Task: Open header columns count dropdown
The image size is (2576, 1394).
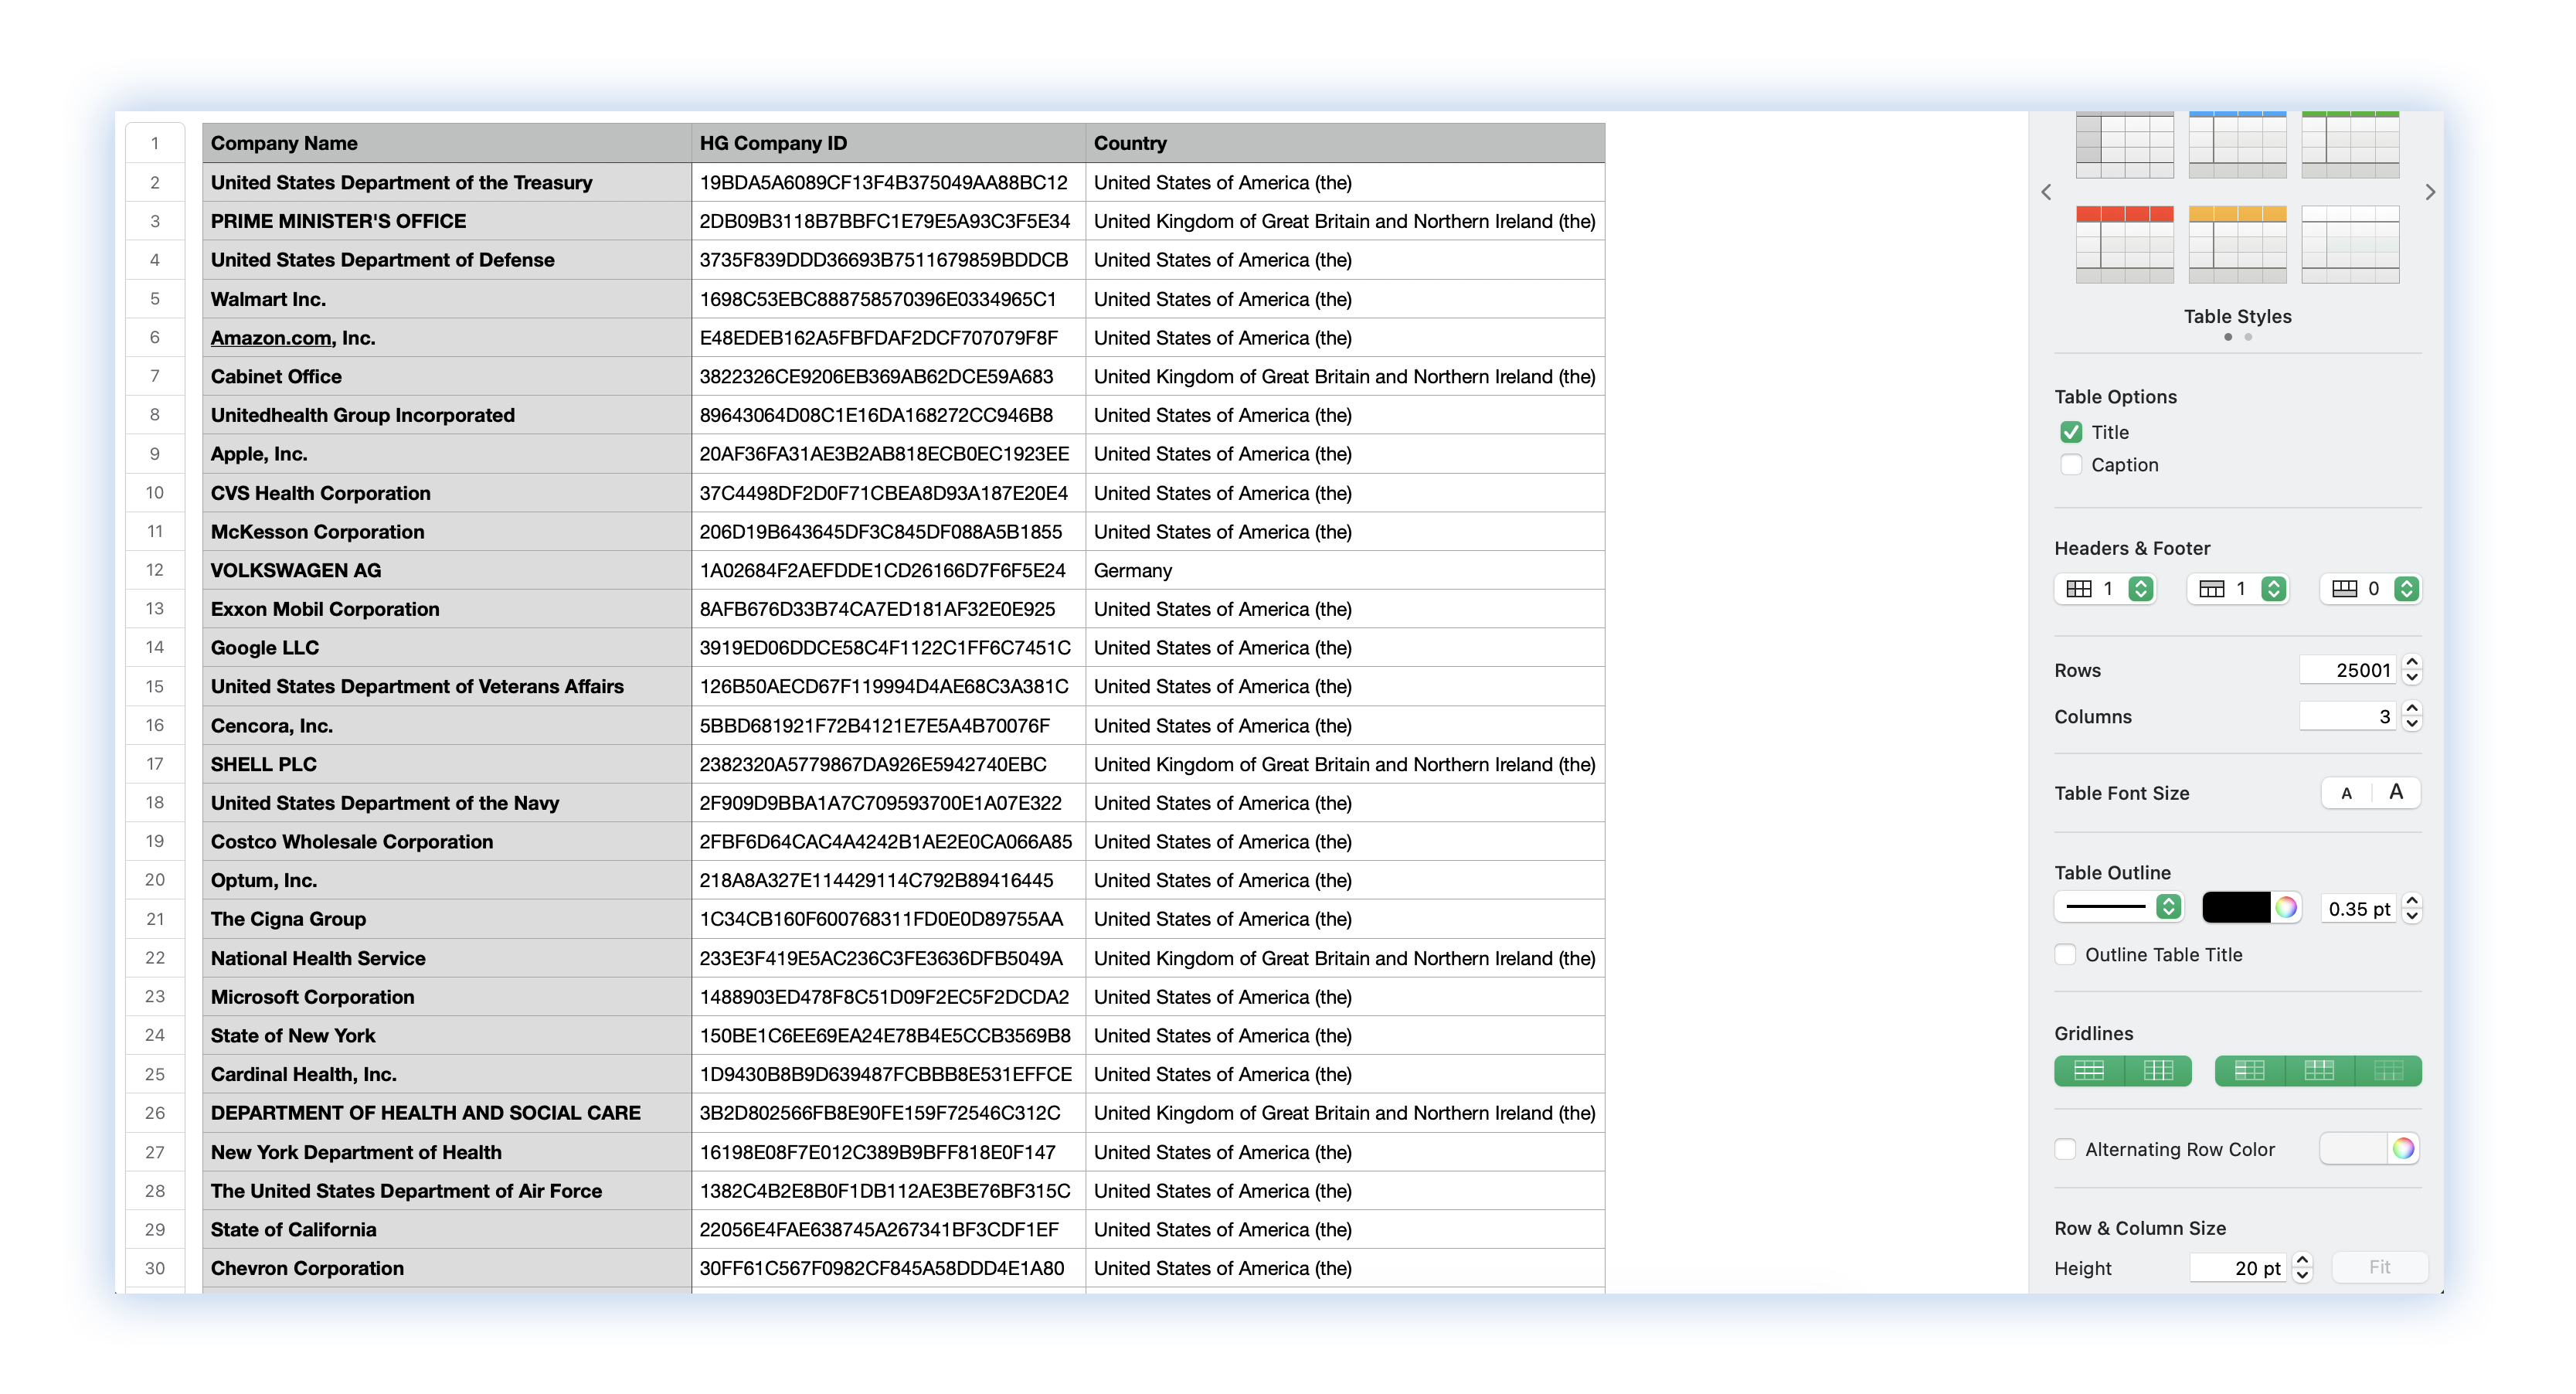Action: tap(2140, 589)
